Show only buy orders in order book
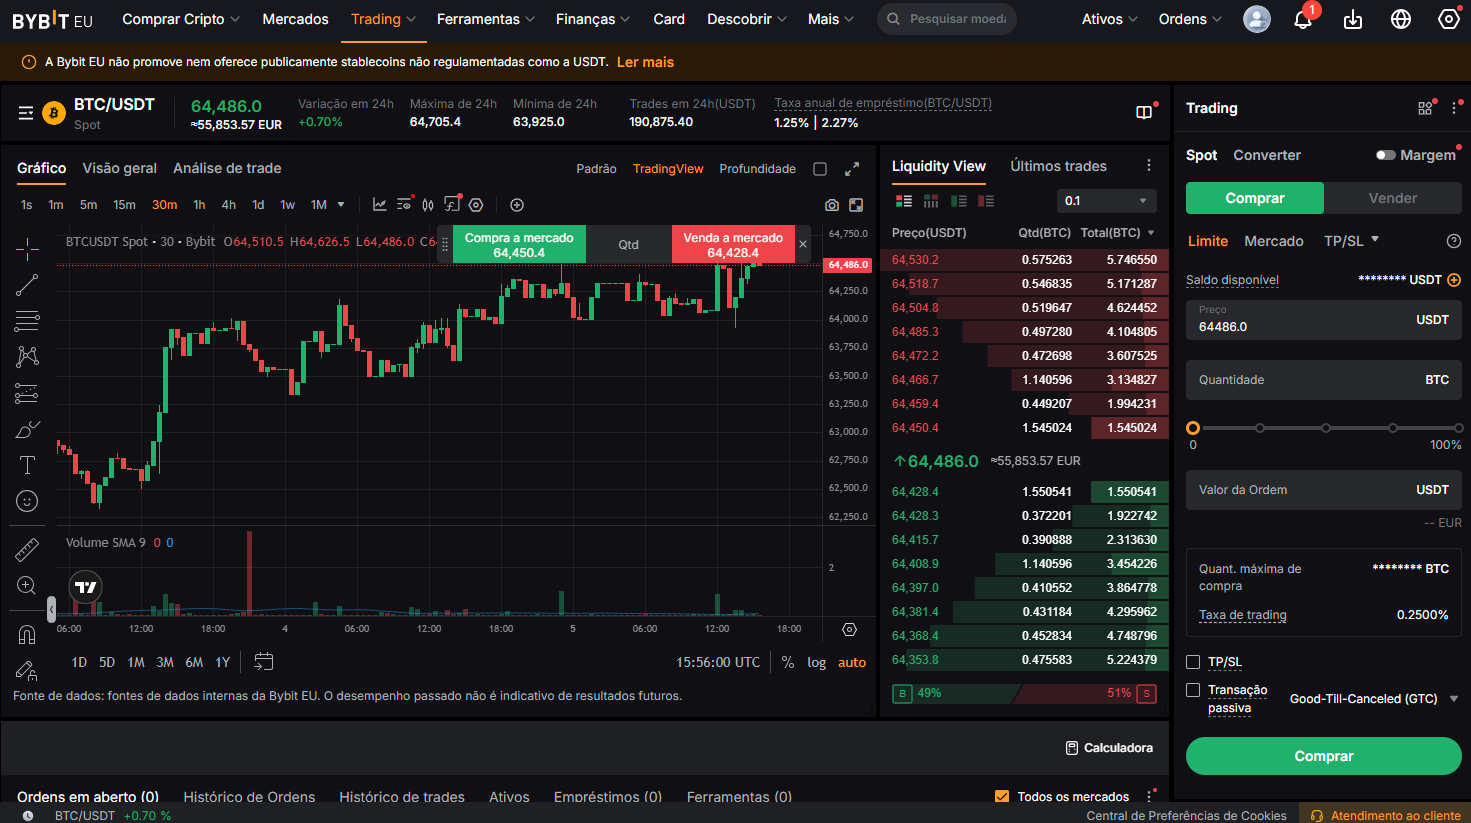The height and width of the screenshot is (823, 1471). point(959,201)
